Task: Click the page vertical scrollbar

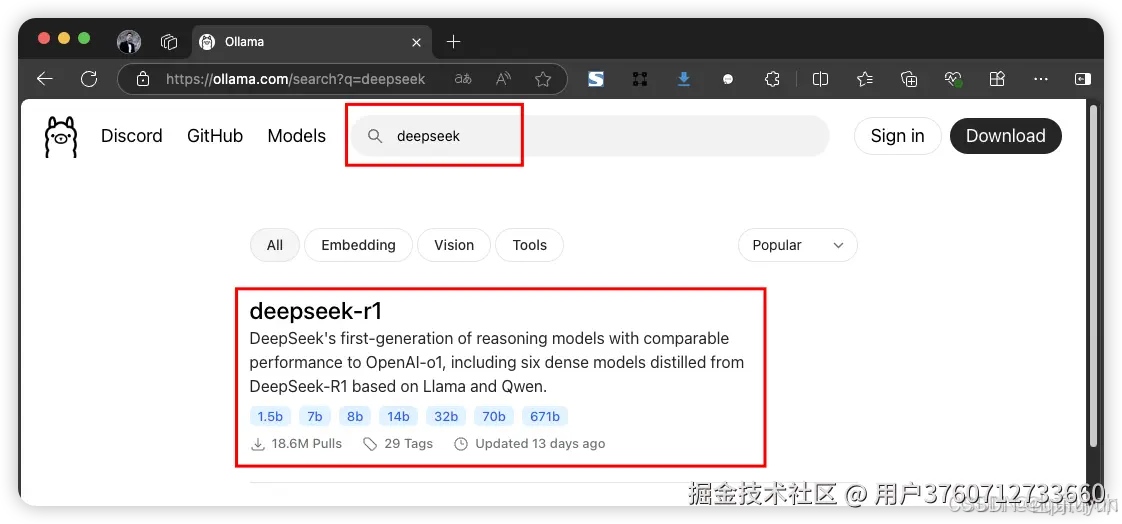Action: tap(1093, 276)
